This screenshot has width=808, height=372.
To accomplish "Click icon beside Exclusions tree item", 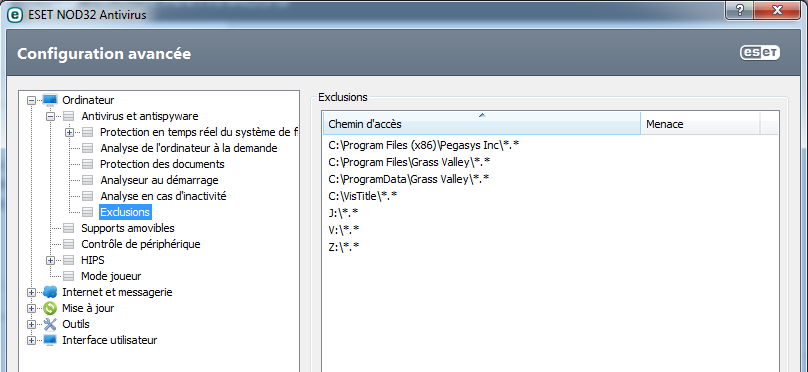I will pyautogui.click(x=88, y=212).
